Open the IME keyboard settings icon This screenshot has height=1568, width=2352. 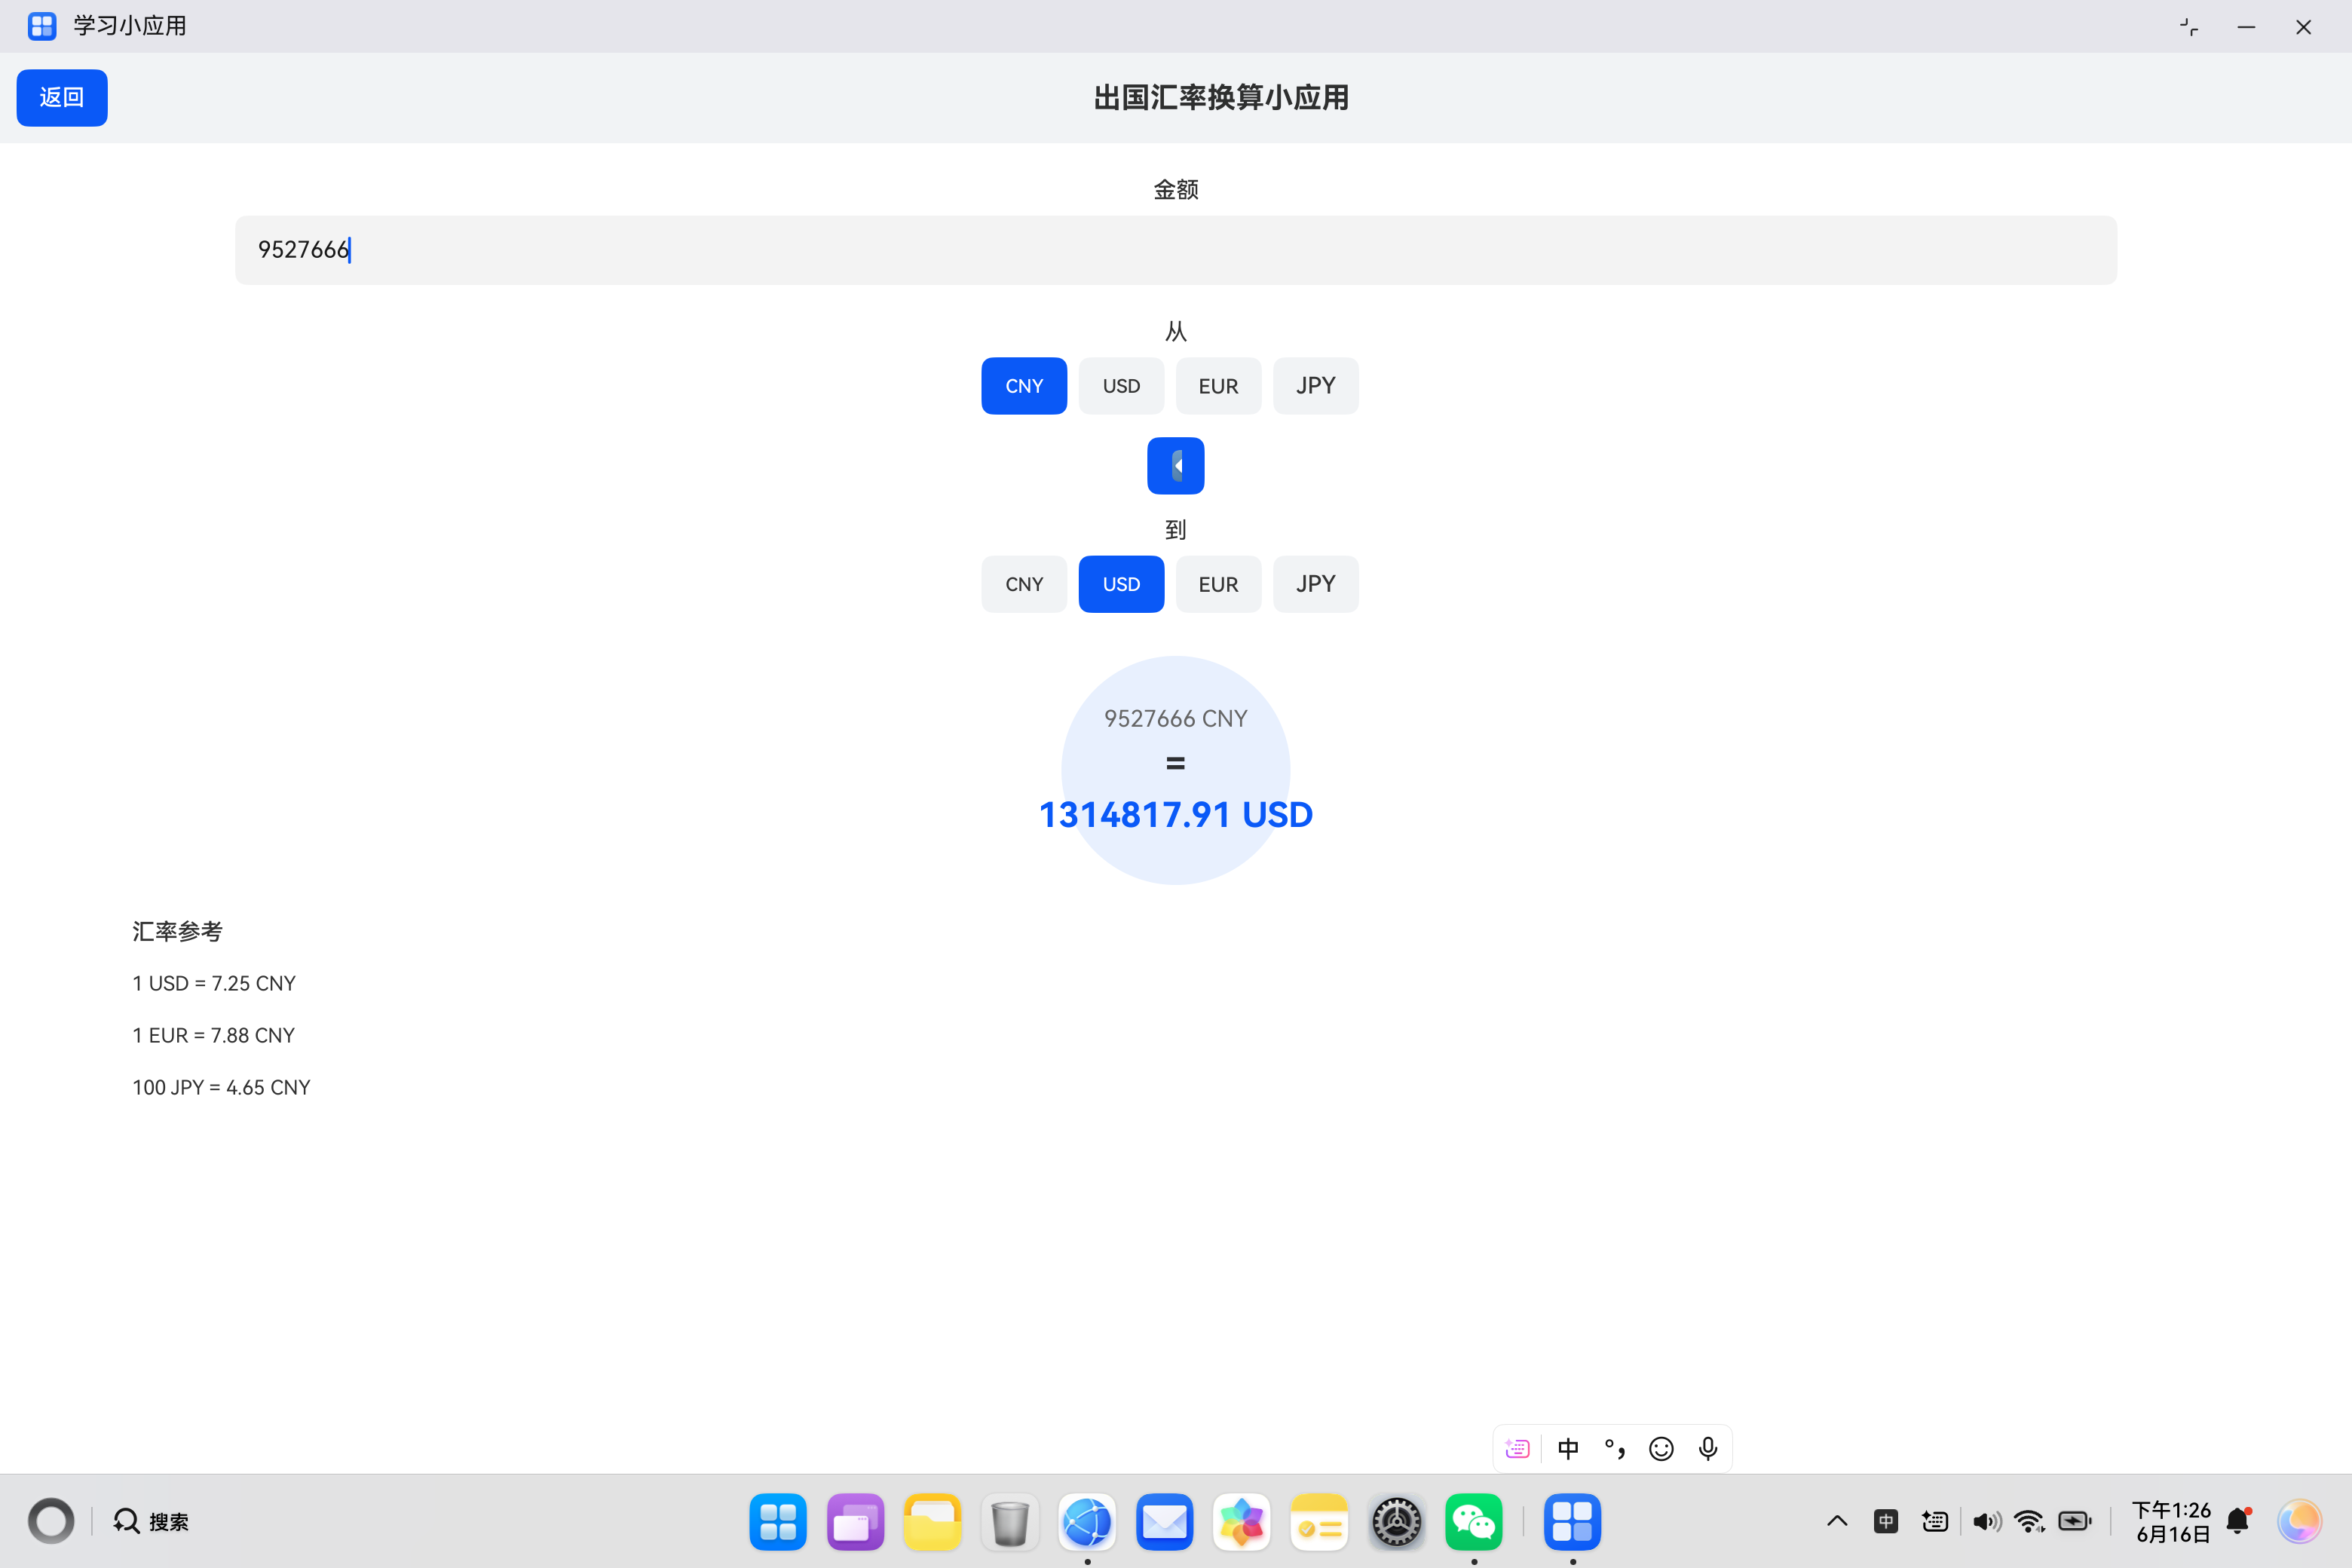click(1517, 1448)
